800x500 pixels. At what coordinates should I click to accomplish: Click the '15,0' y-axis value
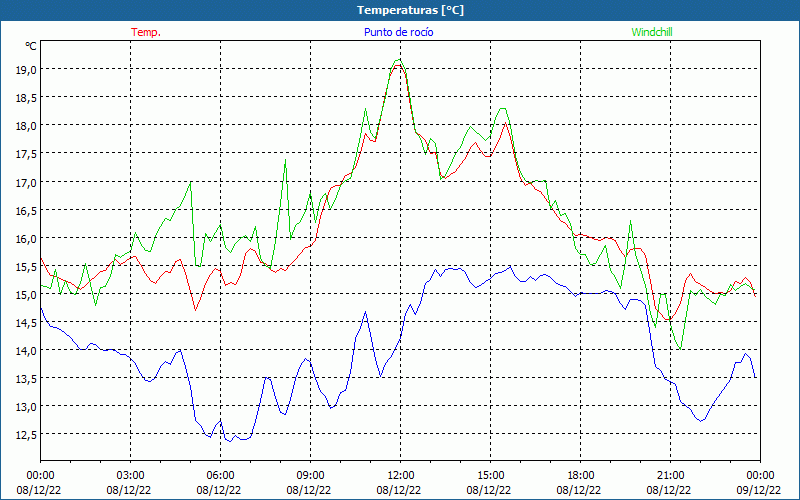(x=26, y=295)
